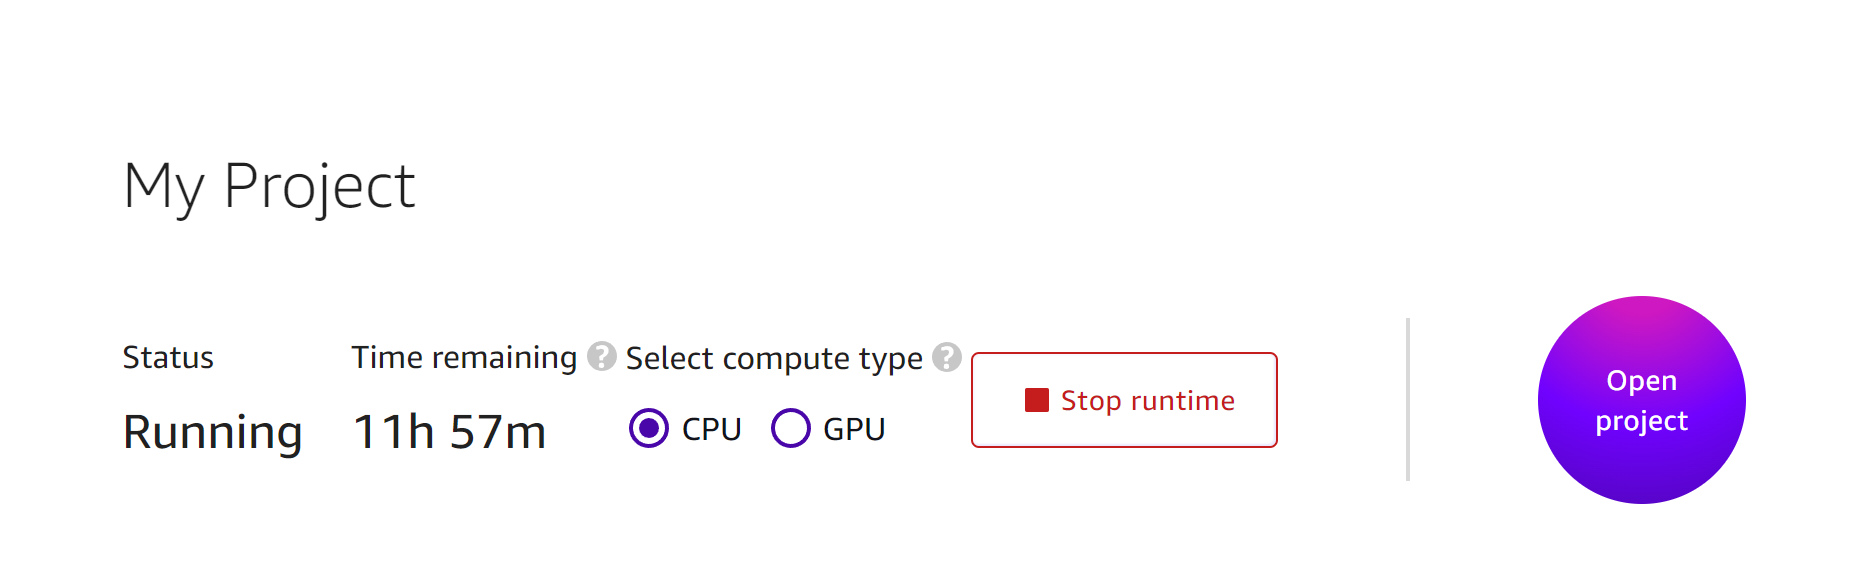Click the Running status text
This screenshot has height=576, width=1870.
coord(212,432)
